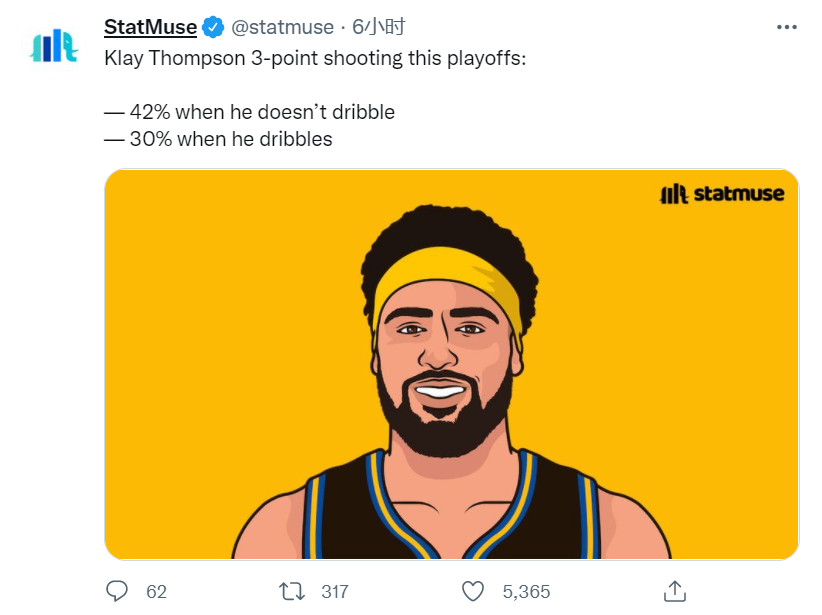Click the retweet arrows icon
The image size is (822, 615).
(291, 591)
